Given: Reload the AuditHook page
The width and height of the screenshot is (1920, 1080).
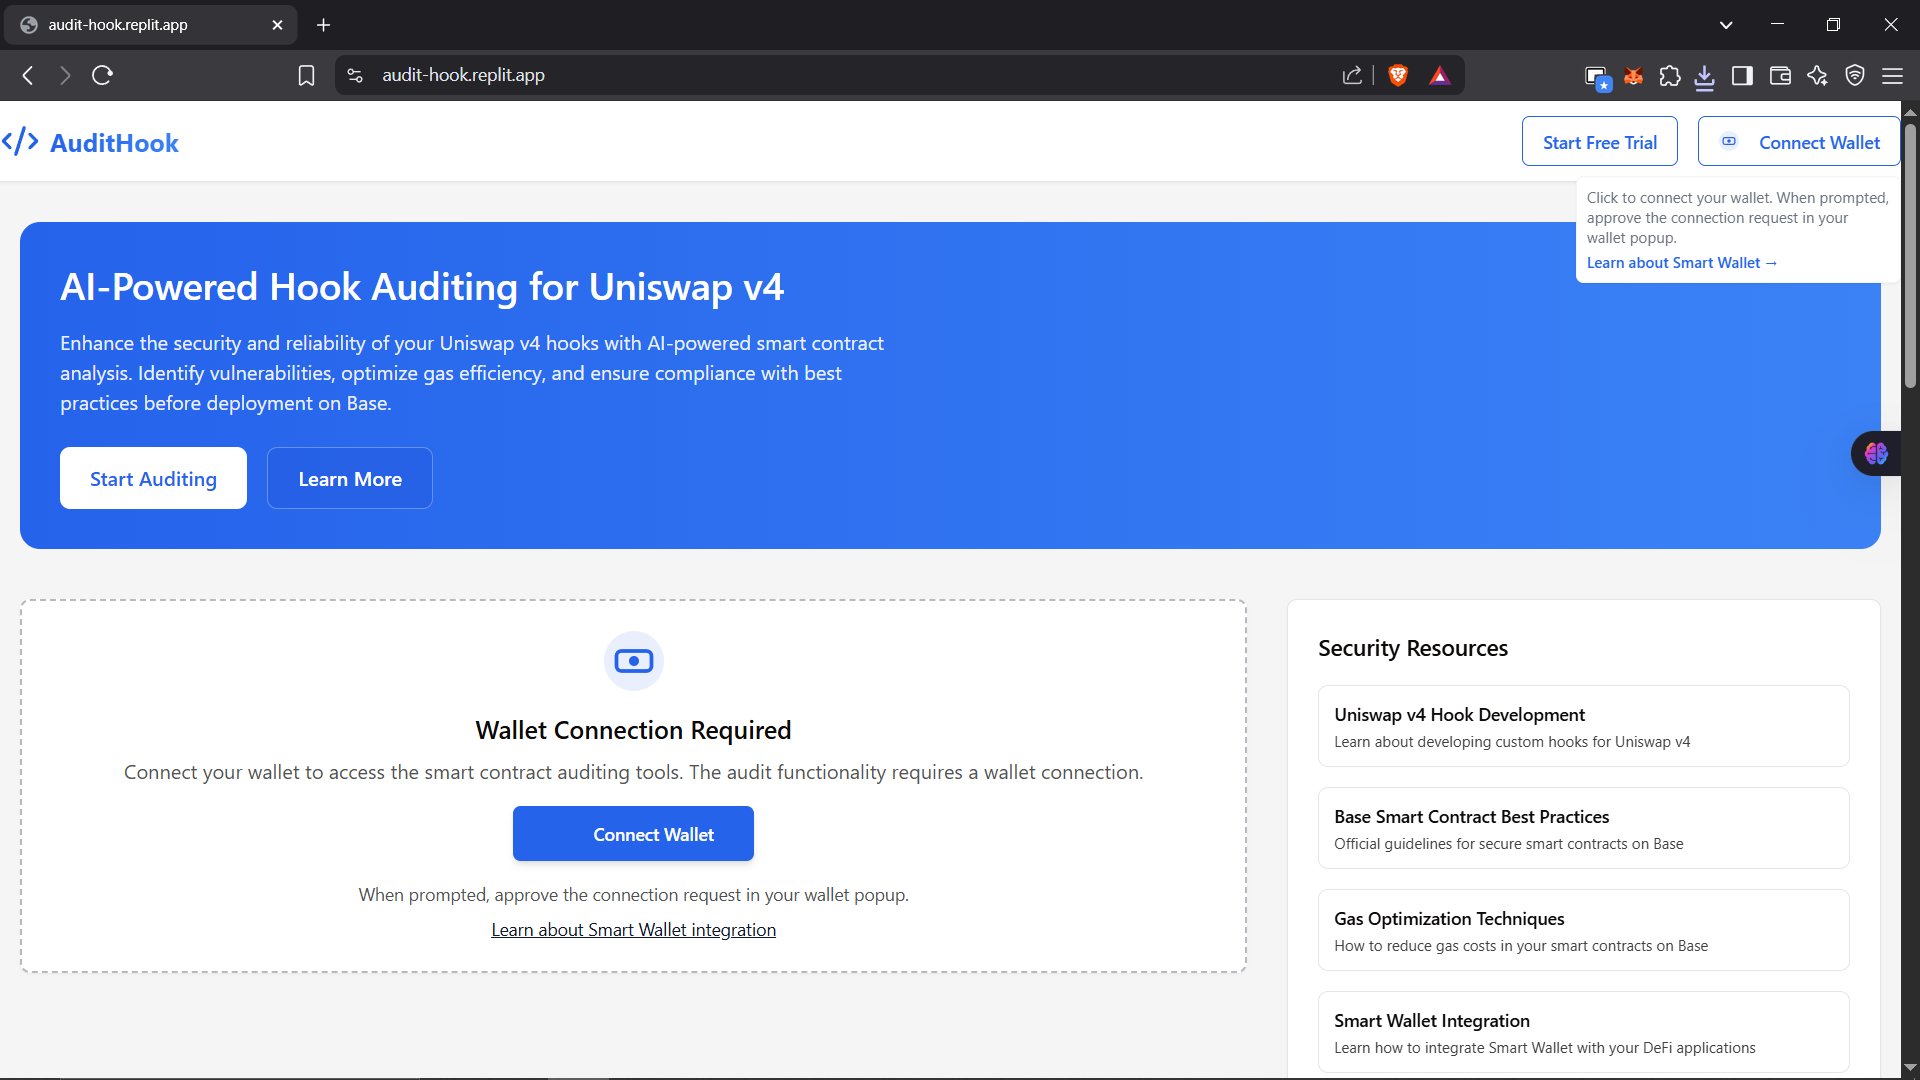Looking at the screenshot, I should tap(102, 75).
